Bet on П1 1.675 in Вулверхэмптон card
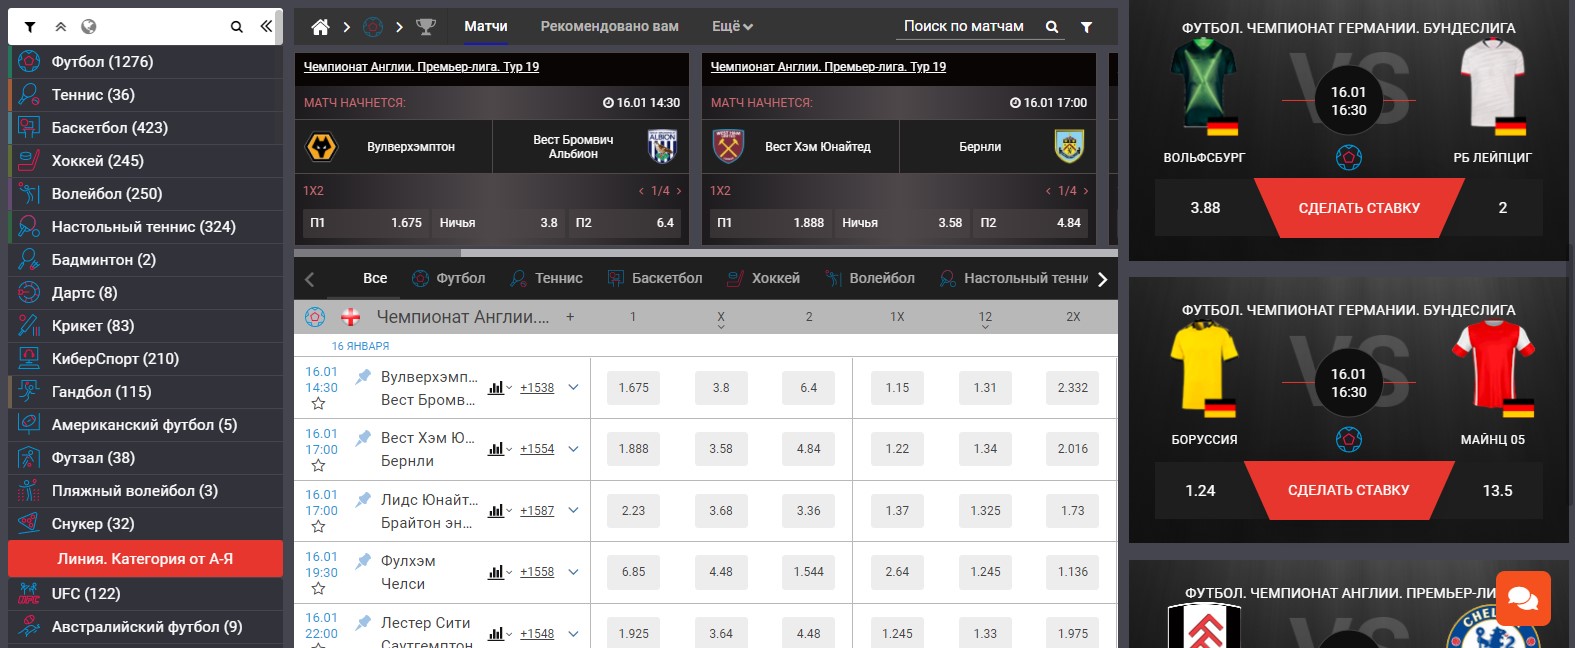1575x648 pixels. 366,223
